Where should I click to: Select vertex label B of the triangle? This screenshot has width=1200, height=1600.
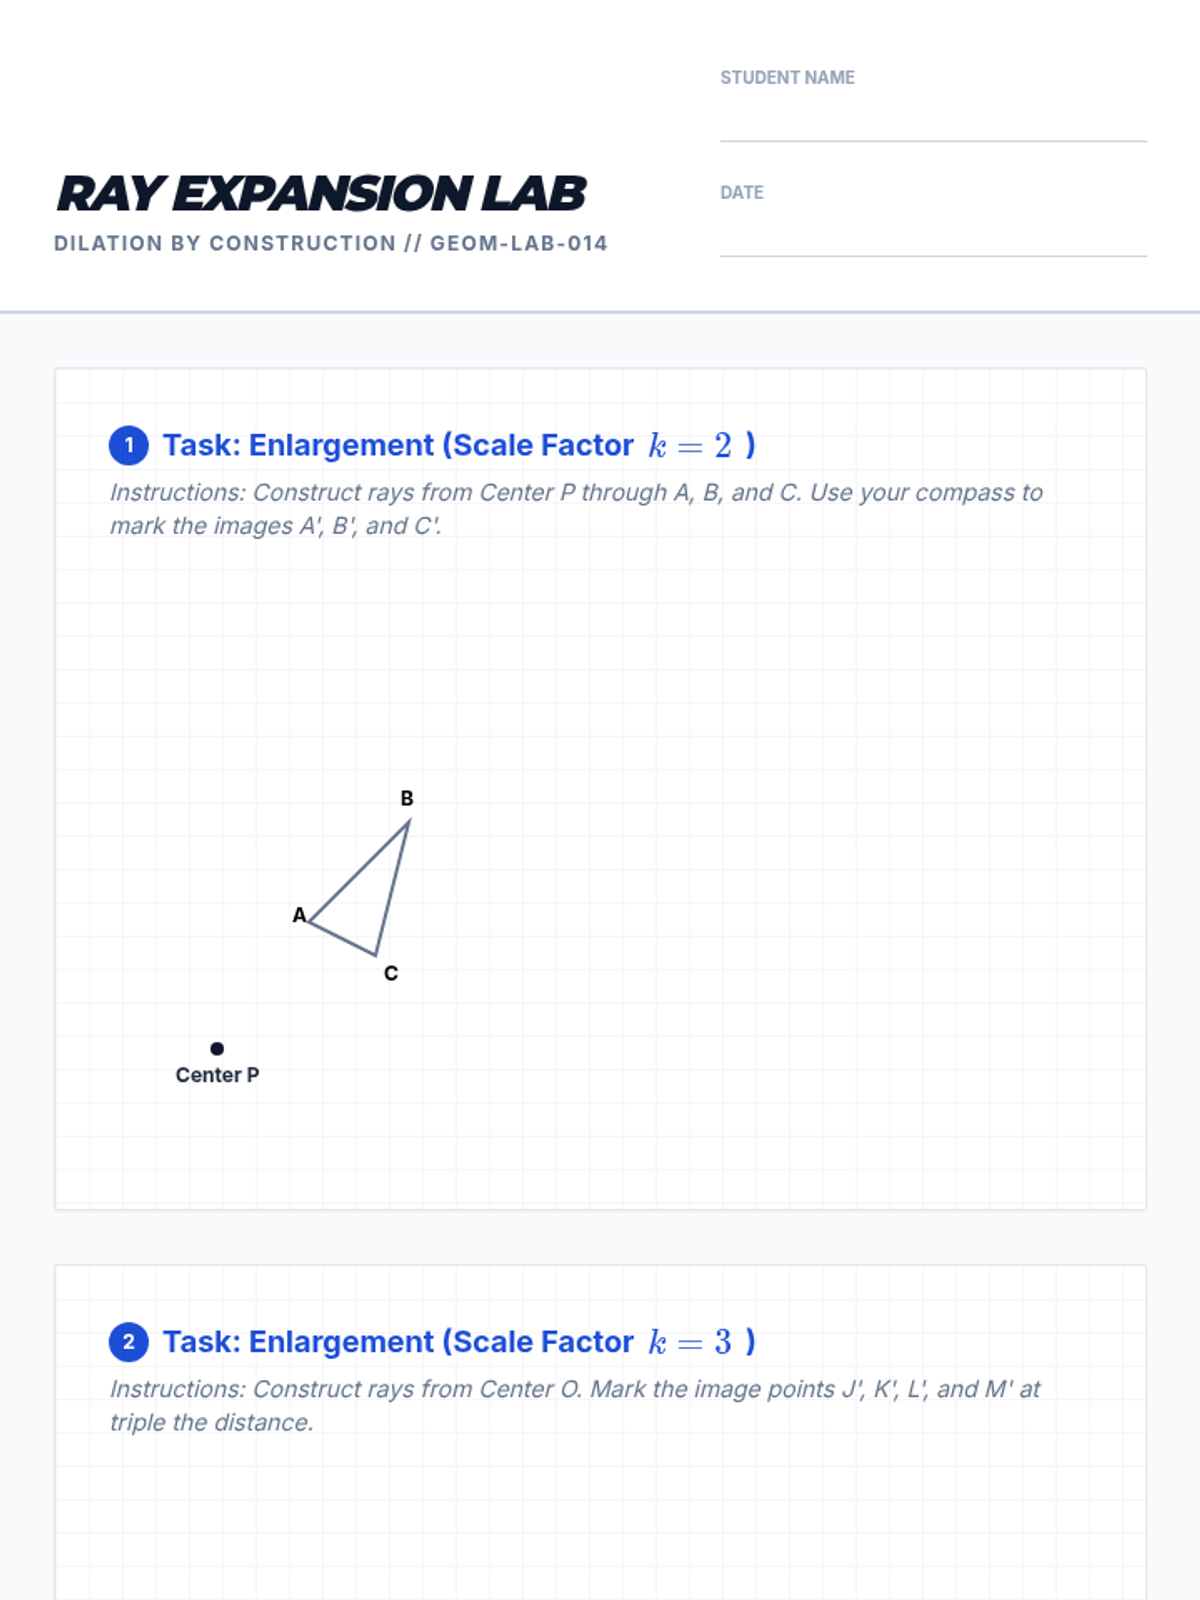[x=407, y=798]
